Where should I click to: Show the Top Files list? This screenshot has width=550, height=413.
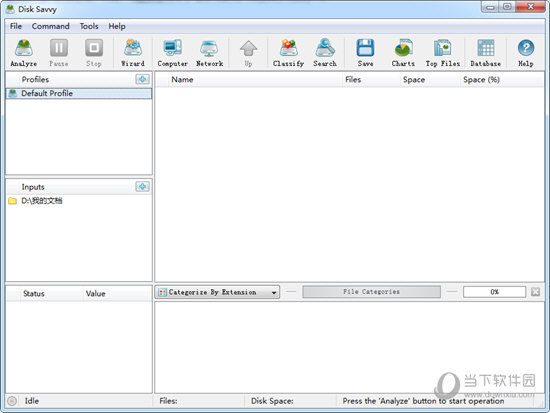pos(443,53)
